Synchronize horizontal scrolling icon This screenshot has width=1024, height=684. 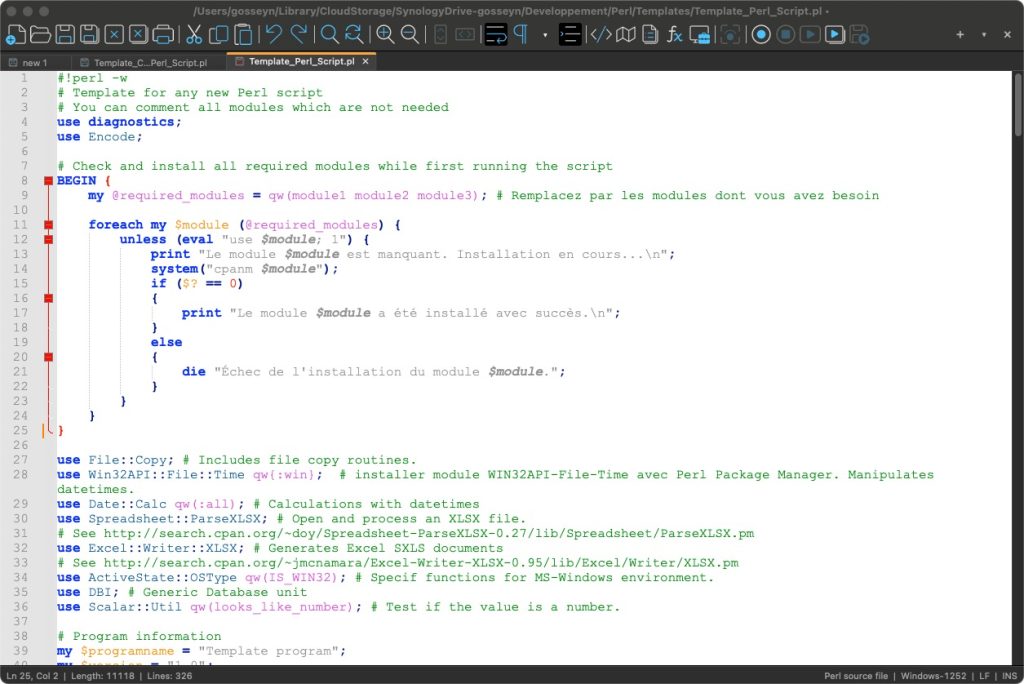click(465, 35)
